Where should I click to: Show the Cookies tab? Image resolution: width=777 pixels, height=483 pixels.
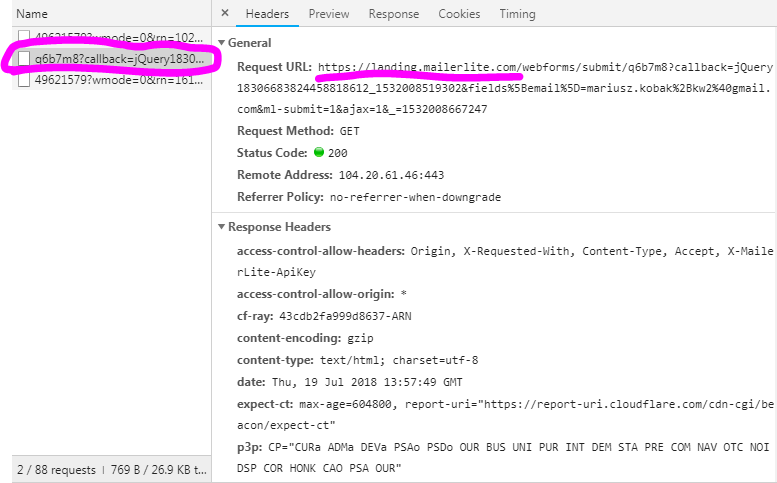click(459, 14)
